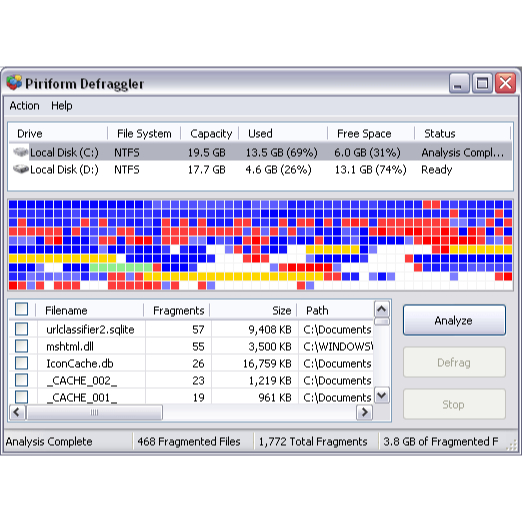Viewport: 522px width, 522px height.
Task: Sort by the Filename column header
Action: coord(89,310)
